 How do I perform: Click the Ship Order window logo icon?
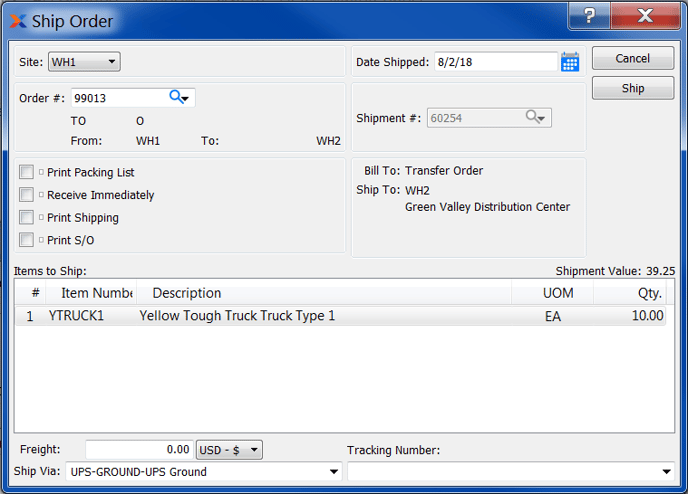(18, 21)
